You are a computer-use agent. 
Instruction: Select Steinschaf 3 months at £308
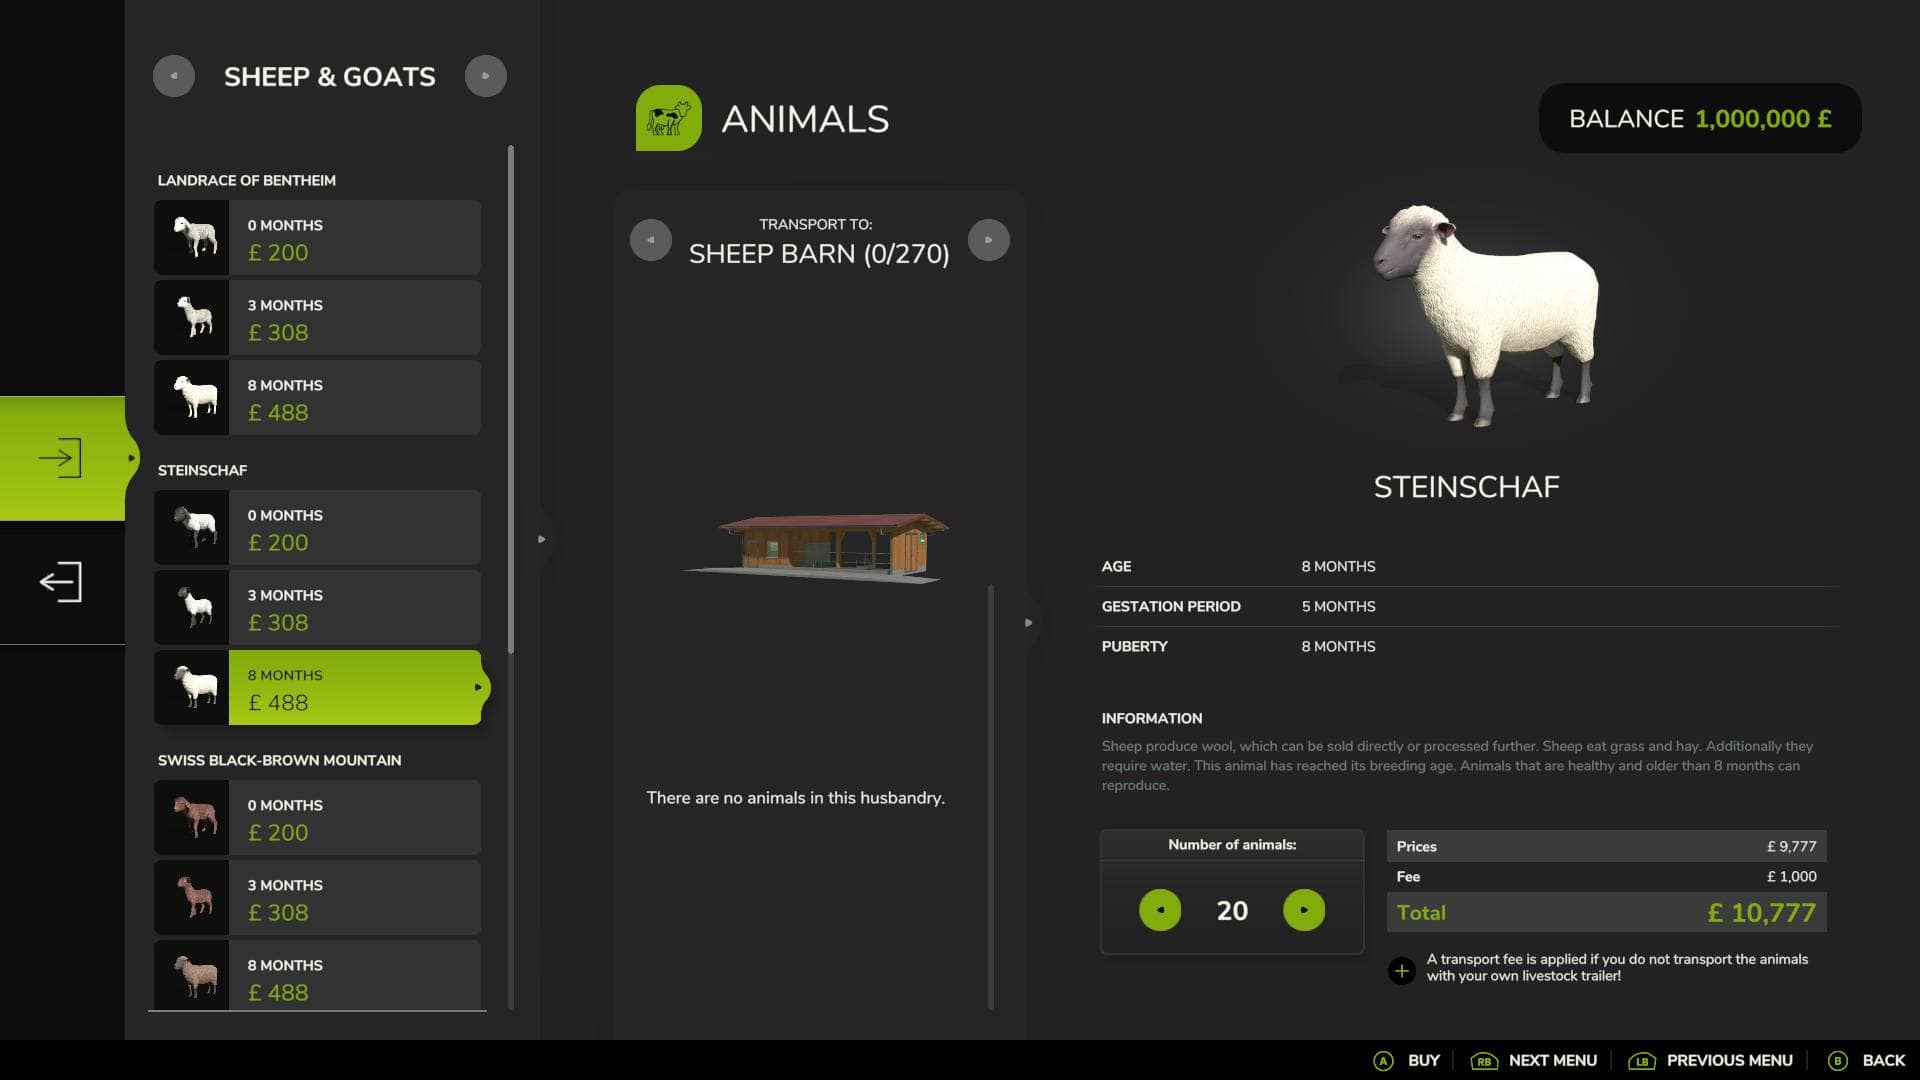point(318,608)
